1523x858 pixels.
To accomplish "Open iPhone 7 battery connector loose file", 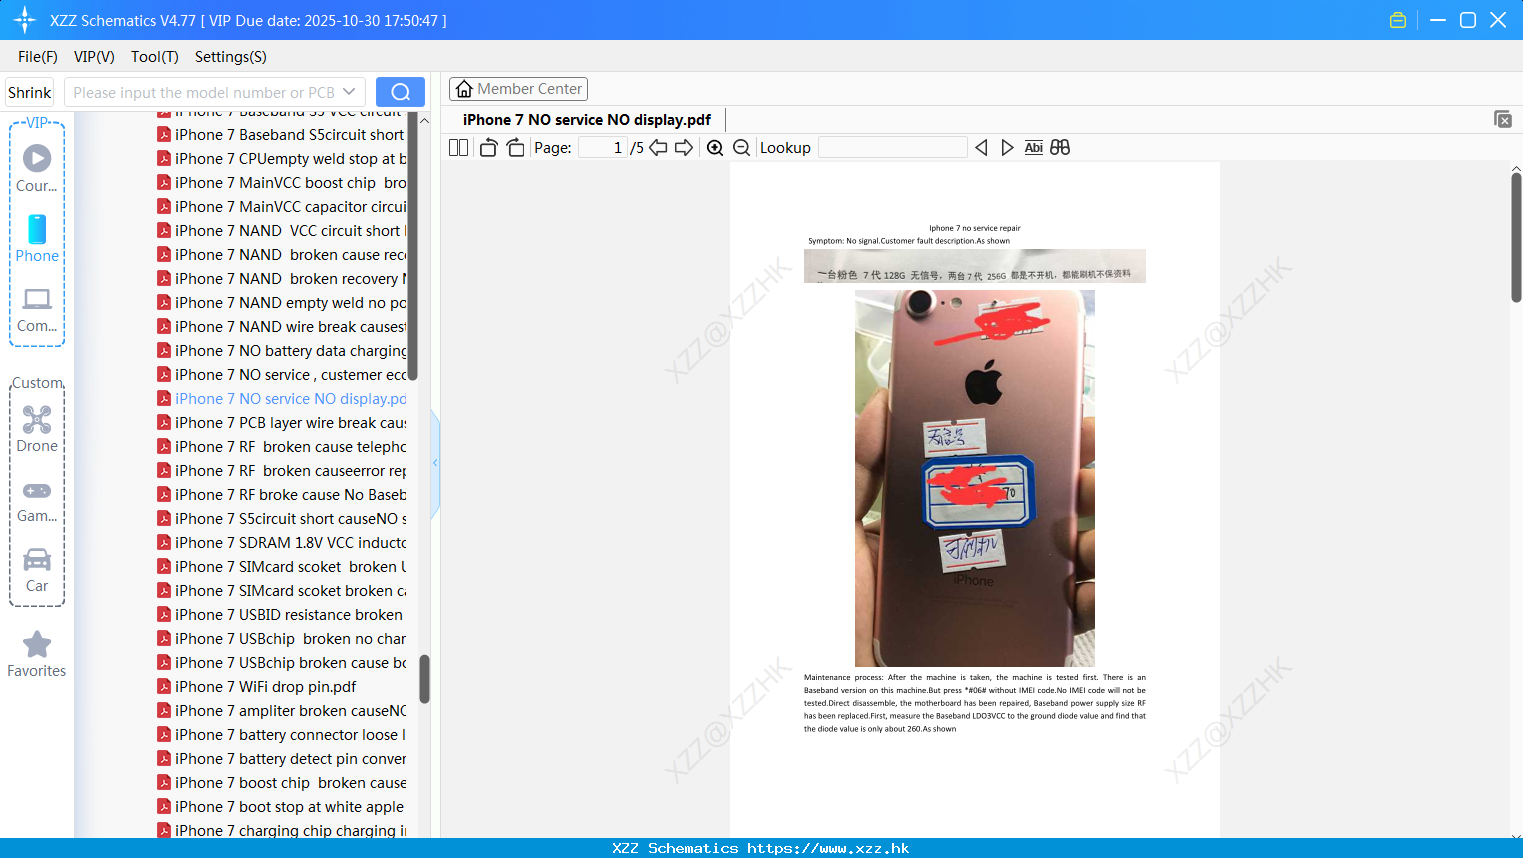I will click(281, 734).
